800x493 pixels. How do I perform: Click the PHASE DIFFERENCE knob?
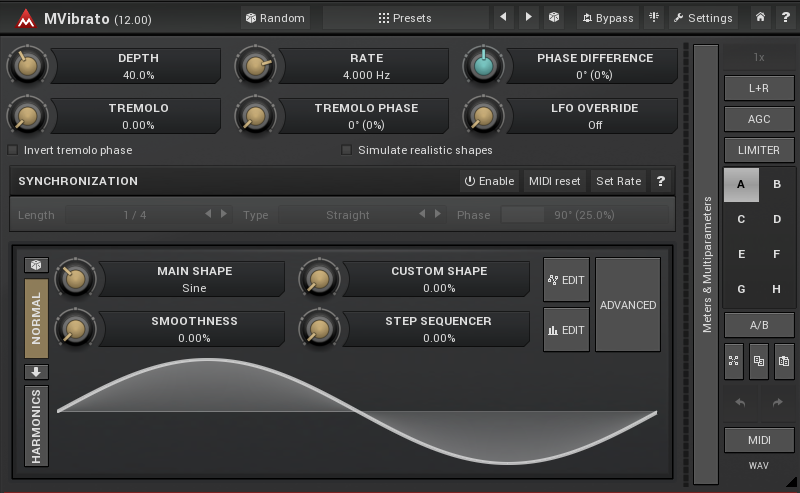[x=484, y=66]
